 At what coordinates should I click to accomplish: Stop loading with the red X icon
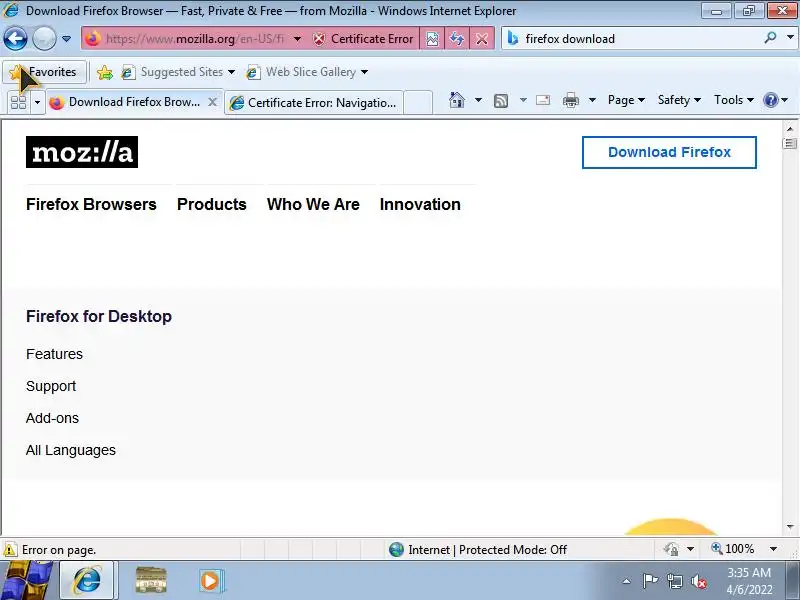click(x=482, y=39)
